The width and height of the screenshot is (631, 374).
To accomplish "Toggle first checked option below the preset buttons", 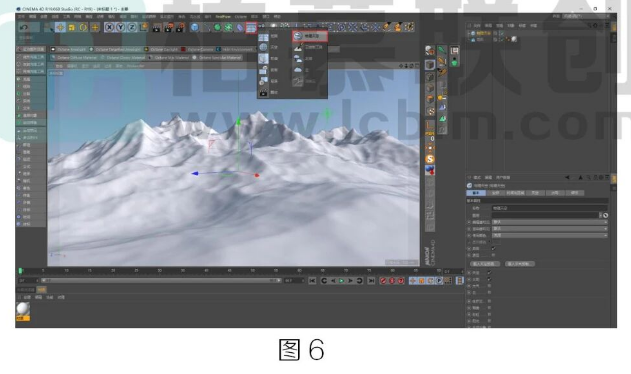I will [x=489, y=273].
